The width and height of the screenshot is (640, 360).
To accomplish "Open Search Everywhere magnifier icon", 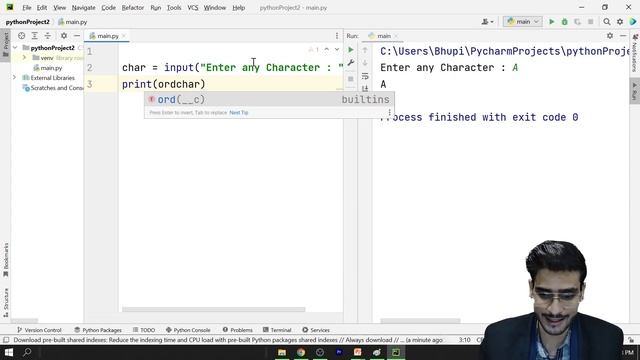I will coord(607,22).
